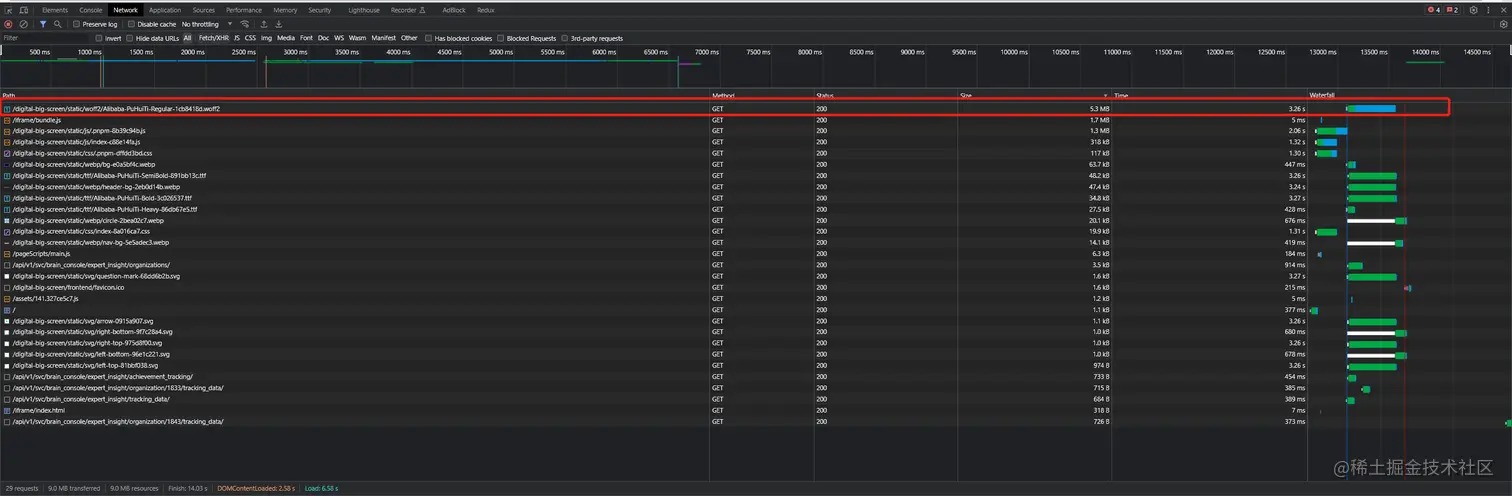Open DevTools settings gear in tab bar
The height and width of the screenshot is (496, 1512).
[1473, 10]
